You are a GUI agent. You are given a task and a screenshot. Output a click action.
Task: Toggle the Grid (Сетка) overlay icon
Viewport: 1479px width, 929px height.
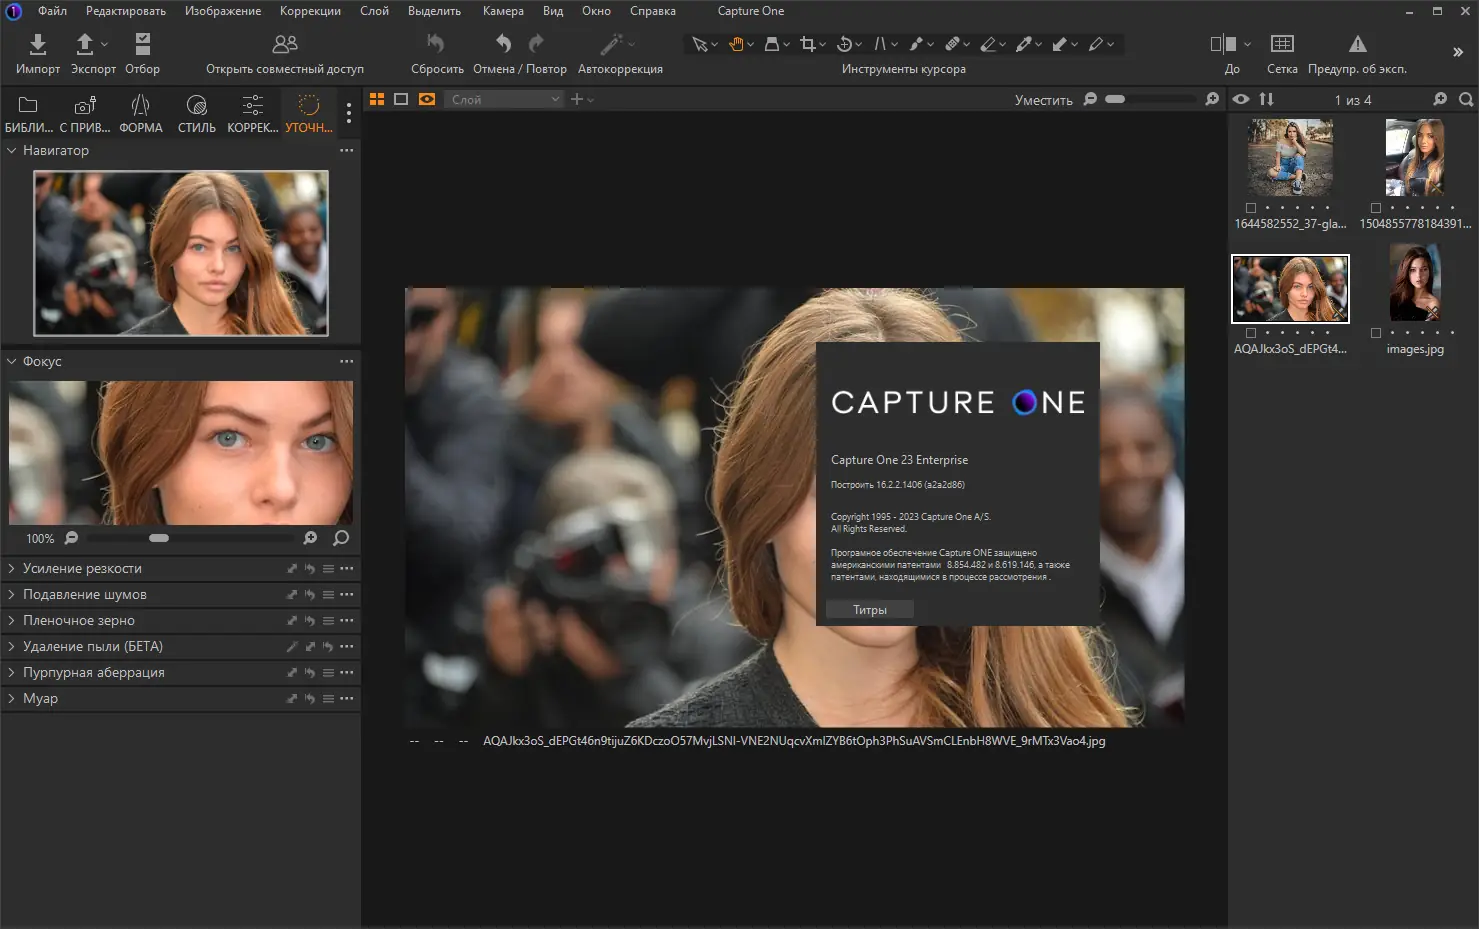pyautogui.click(x=1282, y=44)
